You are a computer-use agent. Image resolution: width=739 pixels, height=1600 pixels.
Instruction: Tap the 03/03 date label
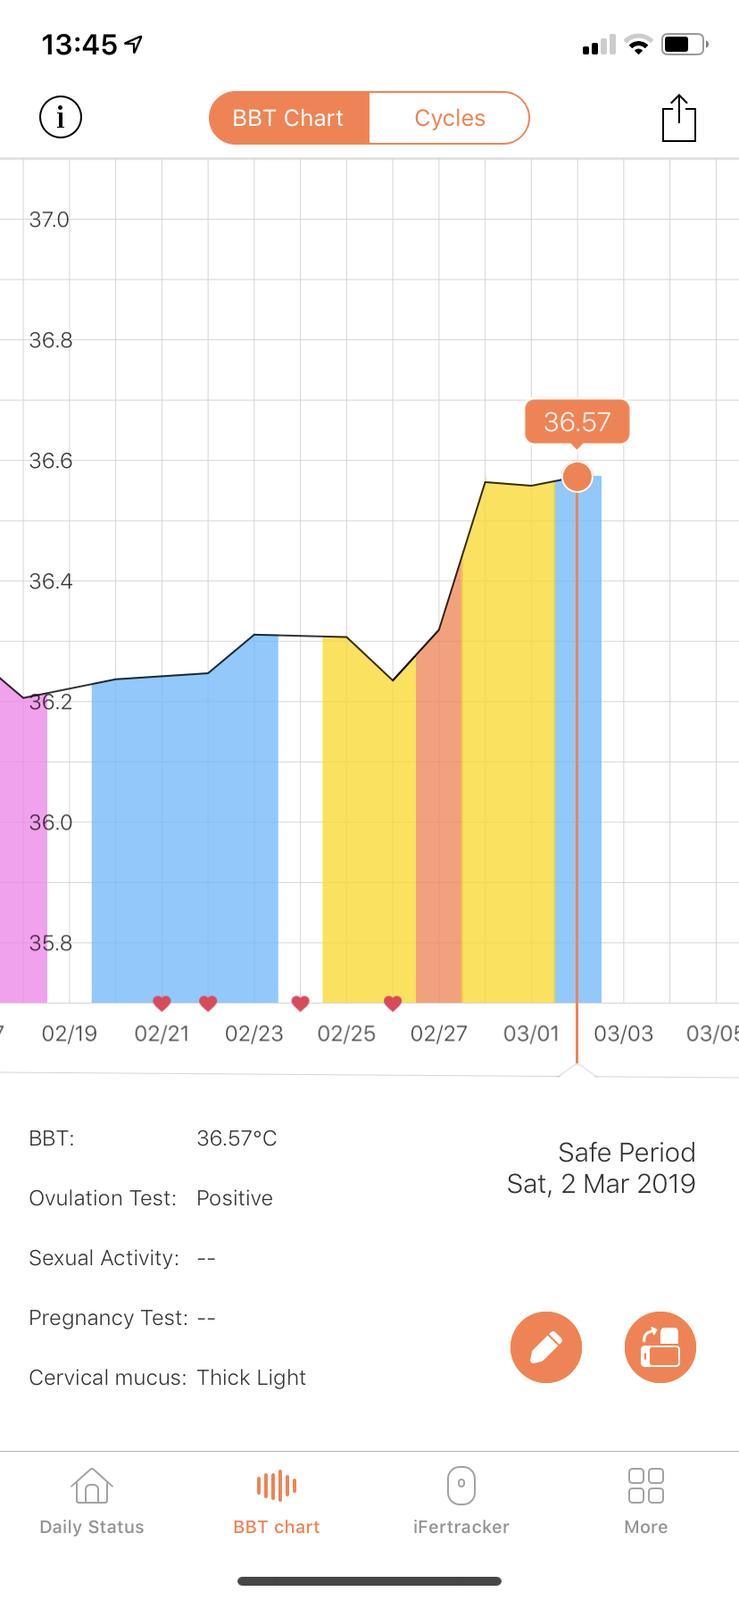tap(623, 1033)
